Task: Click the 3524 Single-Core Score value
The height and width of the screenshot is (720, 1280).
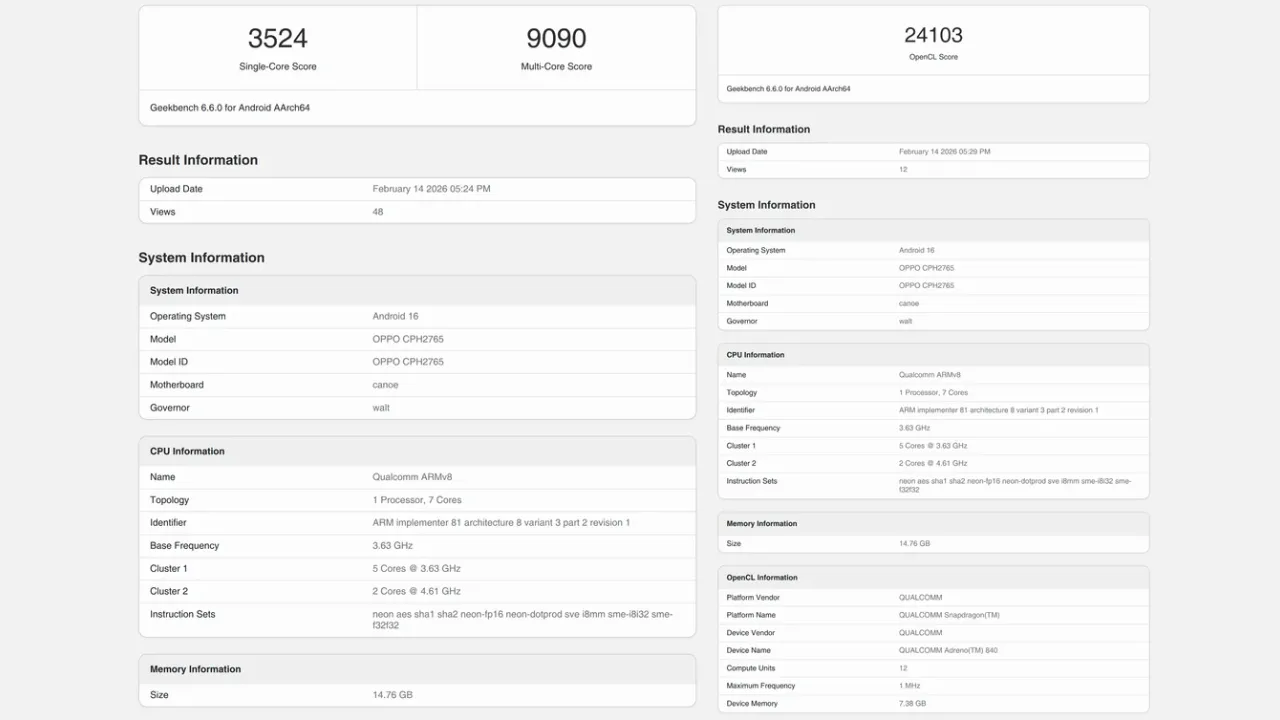Action: 277,39
